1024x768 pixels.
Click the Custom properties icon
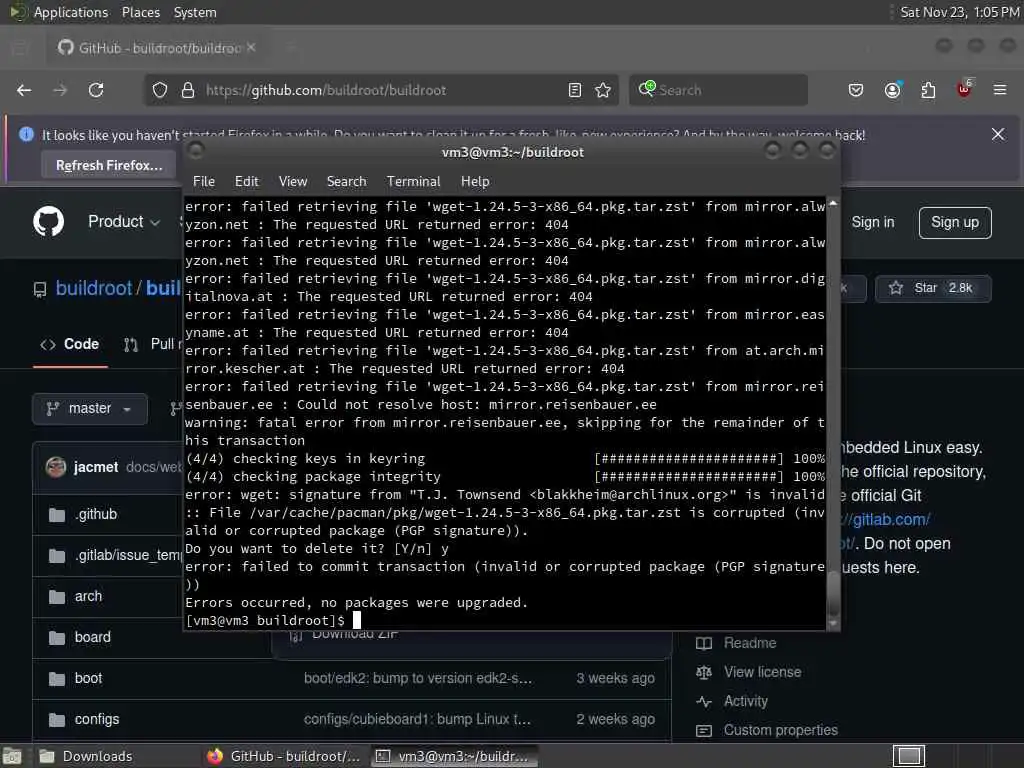pyautogui.click(x=704, y=730)
